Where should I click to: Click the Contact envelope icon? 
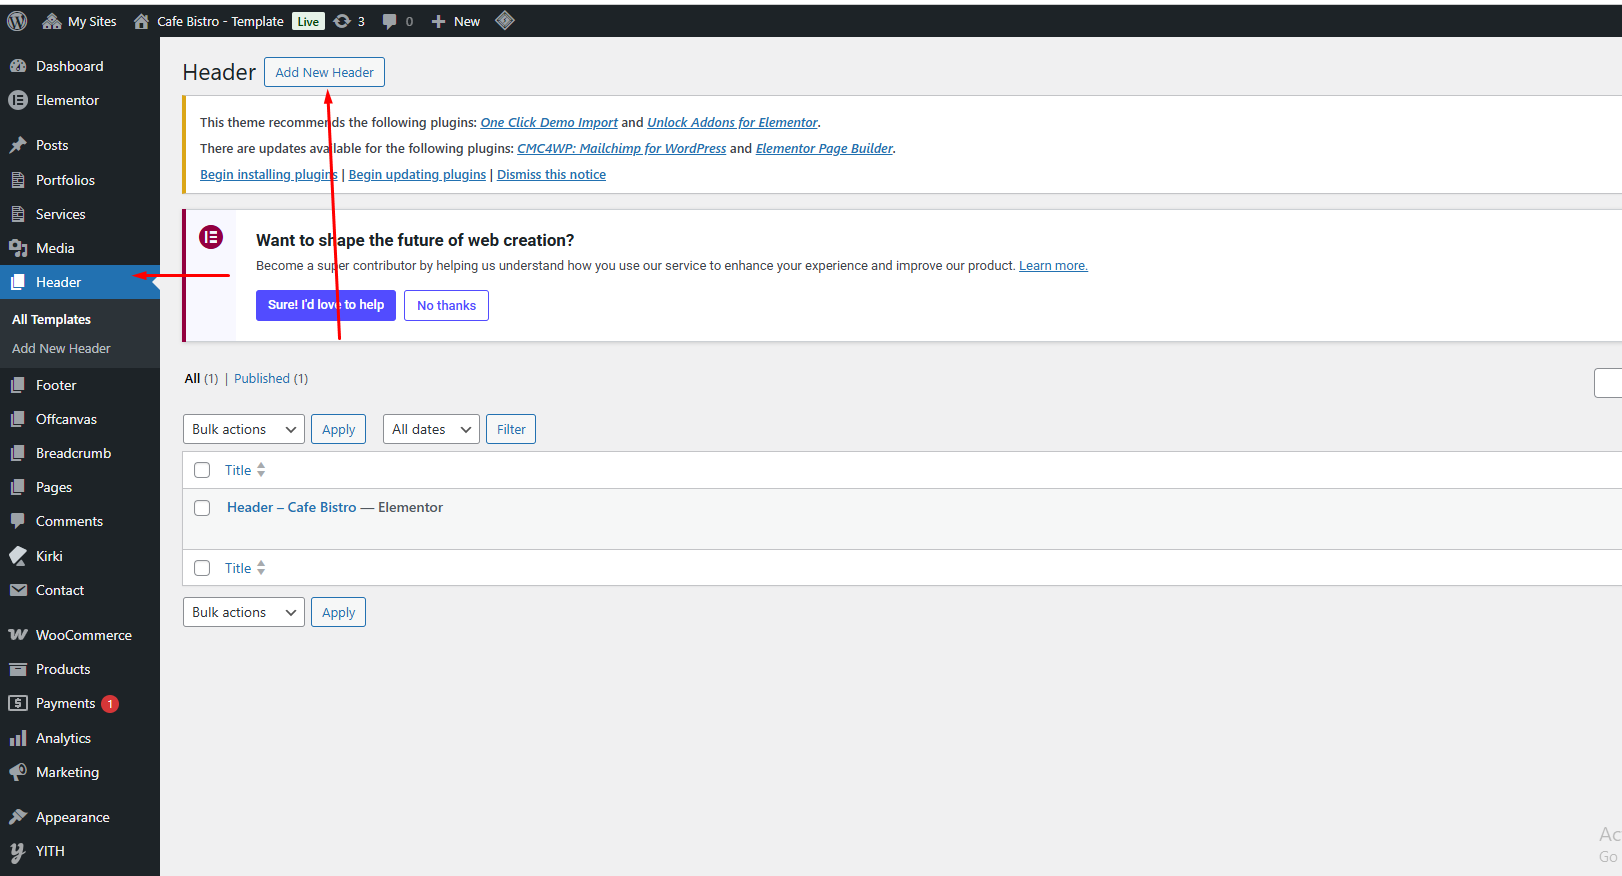click(x=18, y=590)
